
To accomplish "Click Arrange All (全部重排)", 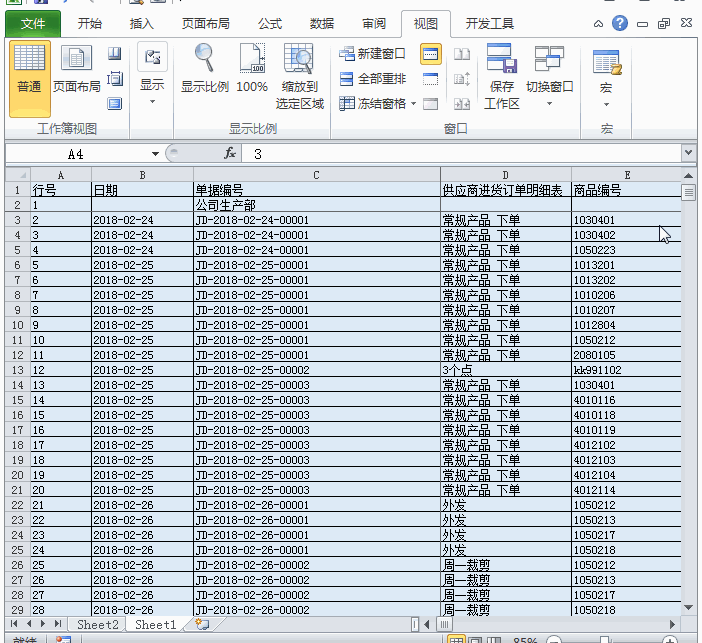I will 372,79.
